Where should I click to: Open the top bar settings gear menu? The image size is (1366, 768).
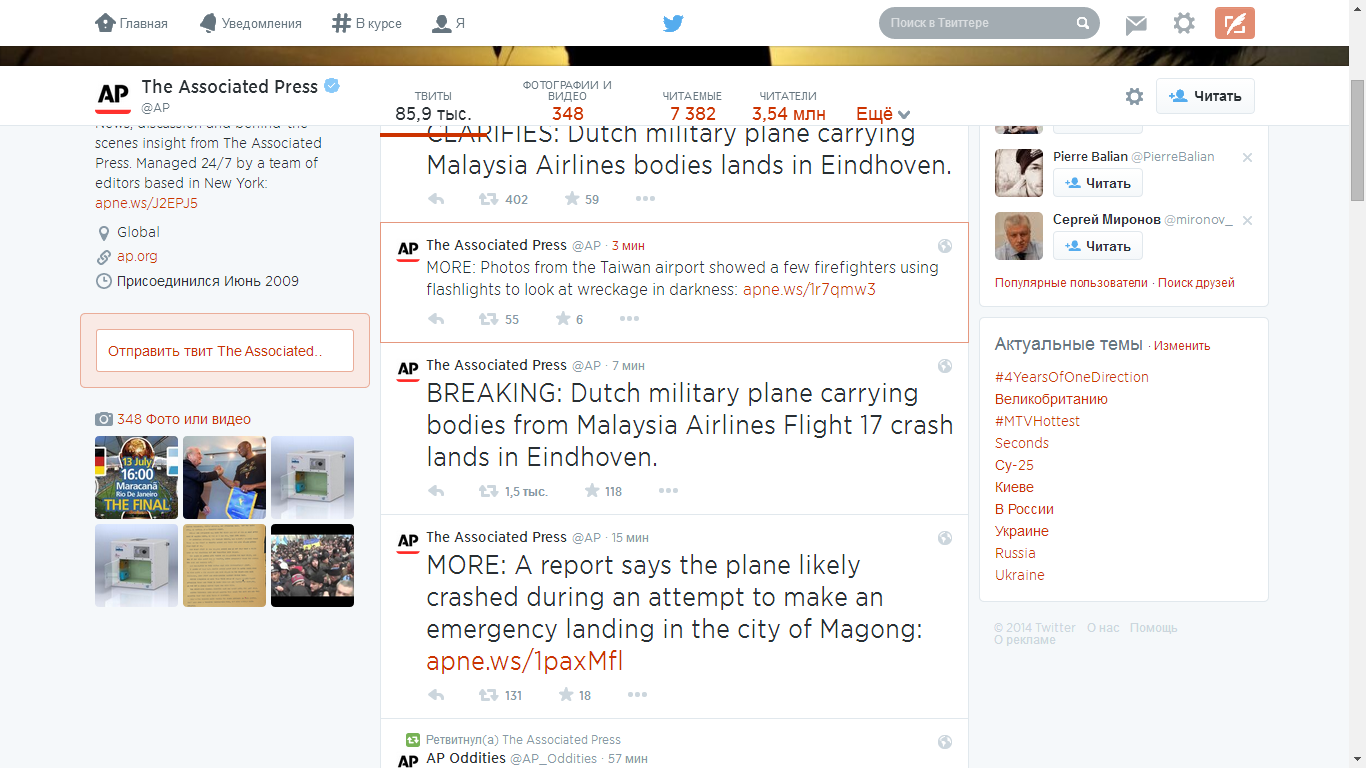tap(1184, 23)
